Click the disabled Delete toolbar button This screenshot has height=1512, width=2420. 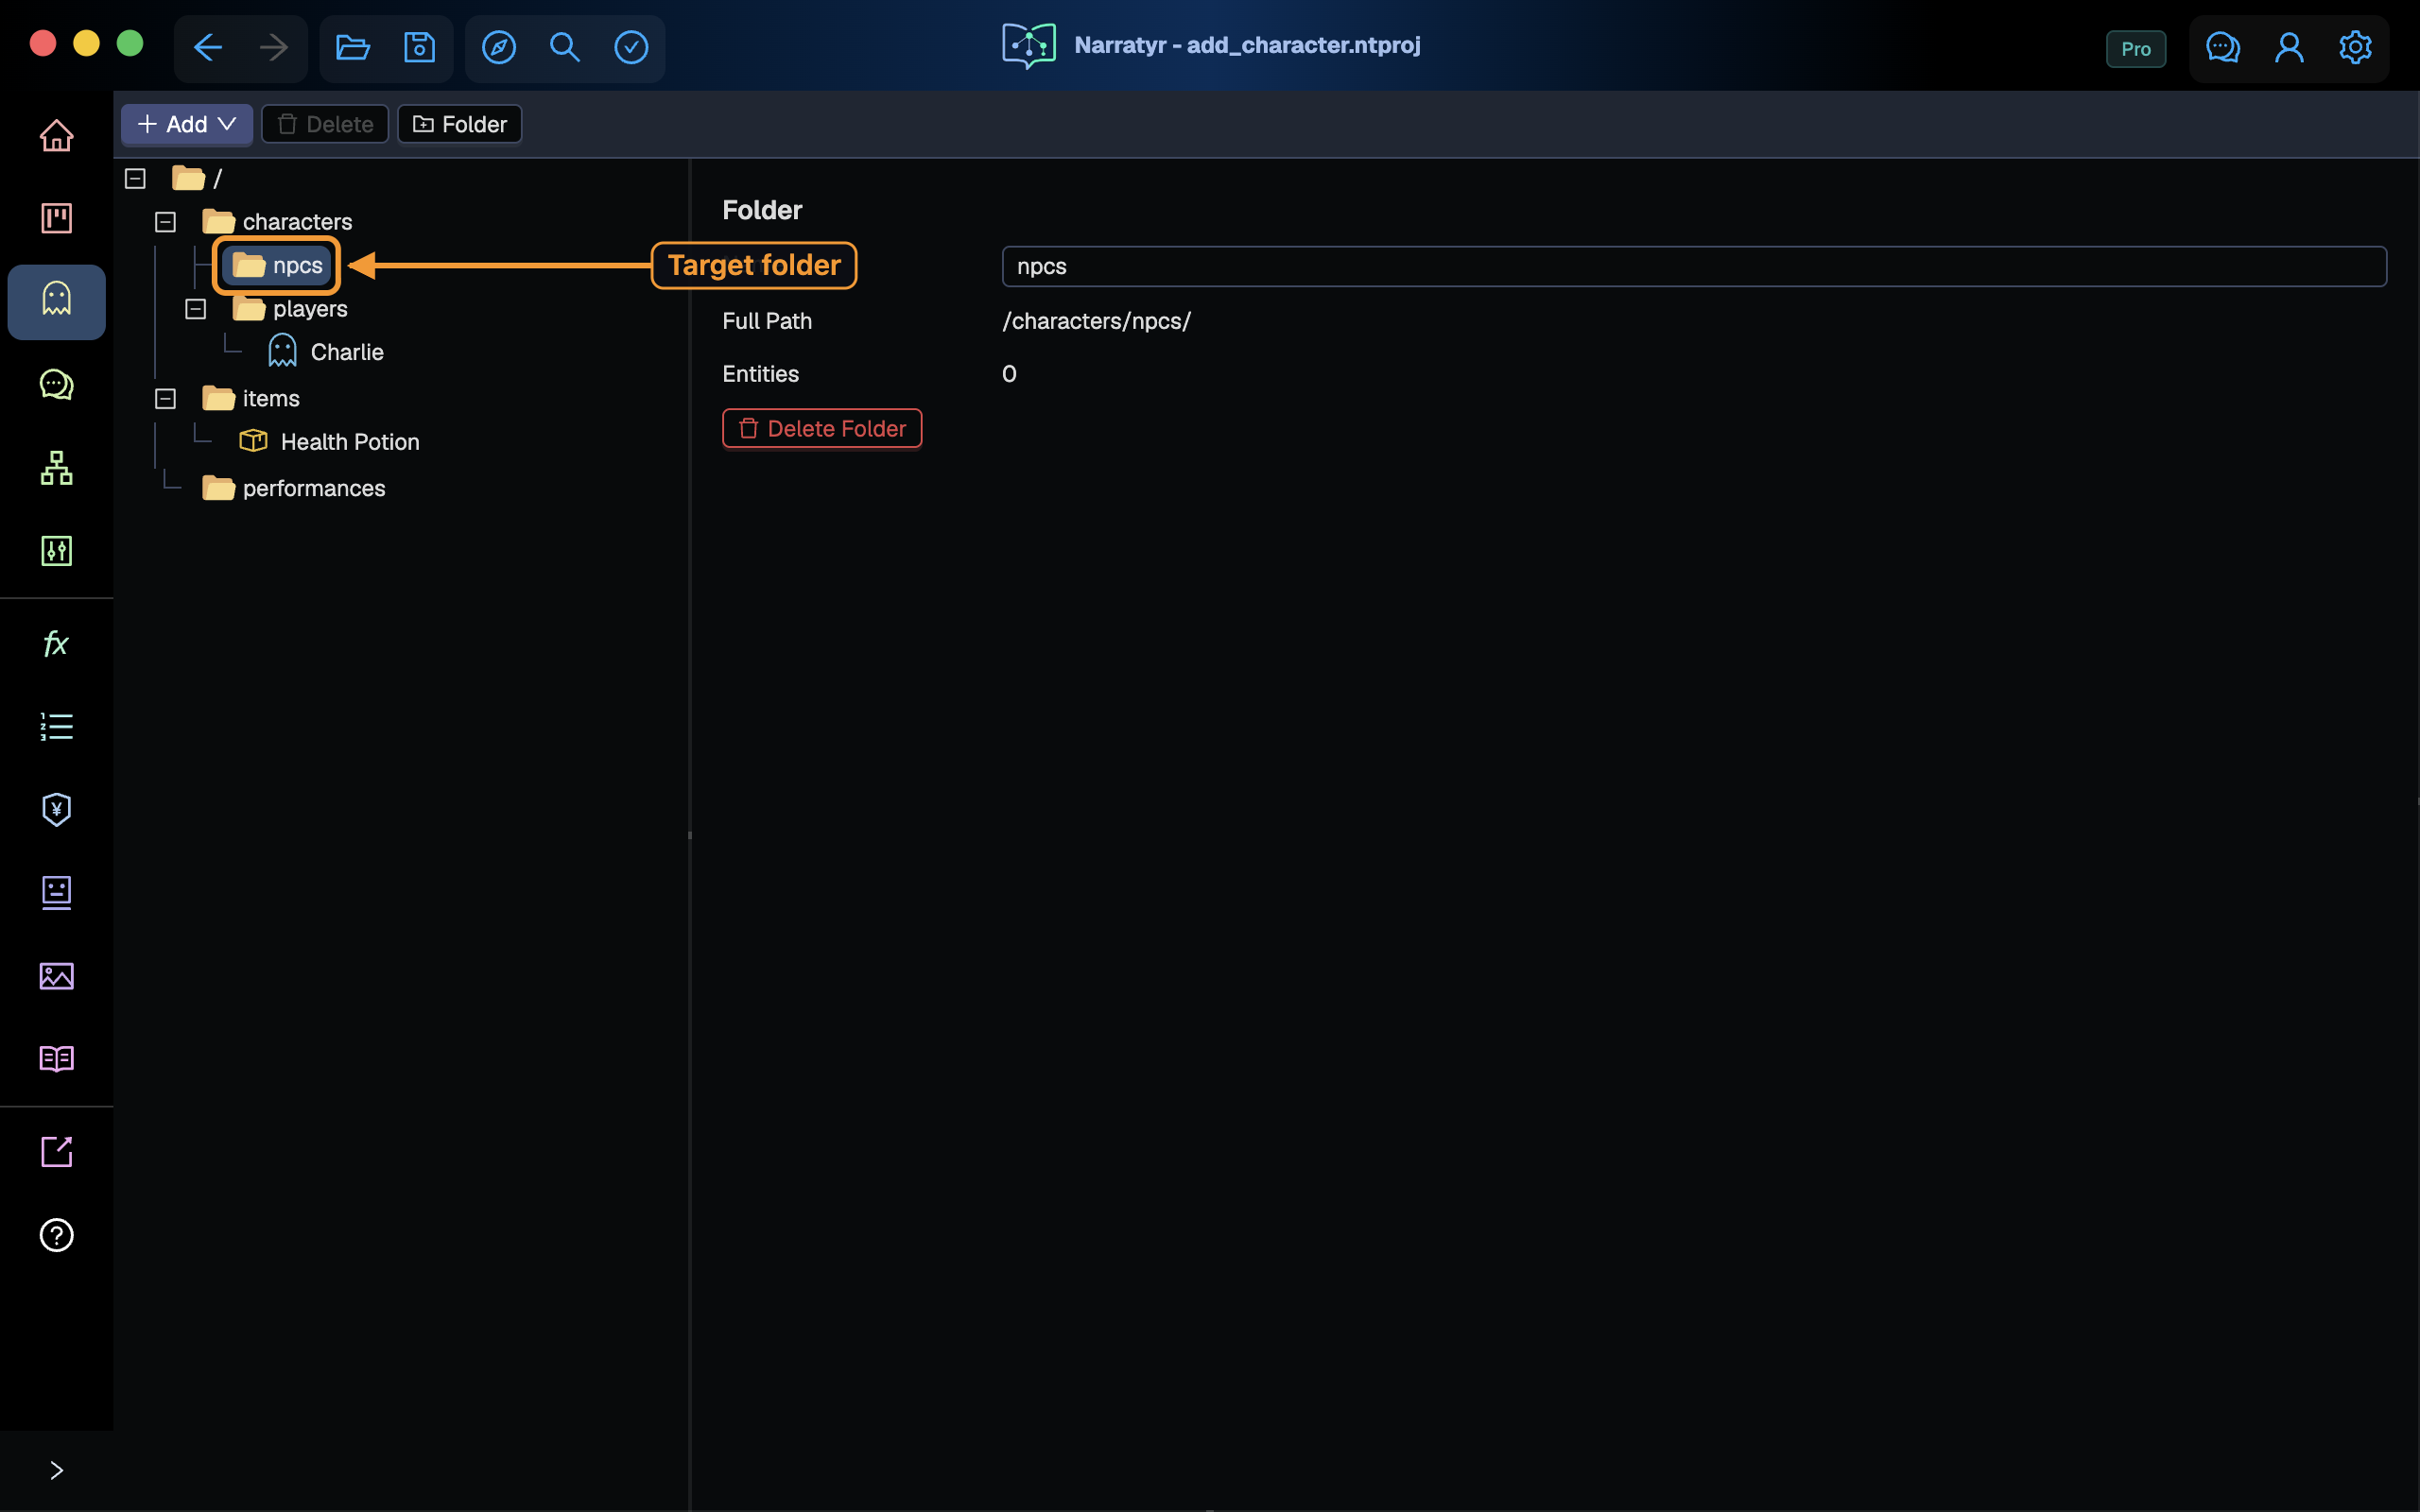click(x=325, y=124)
